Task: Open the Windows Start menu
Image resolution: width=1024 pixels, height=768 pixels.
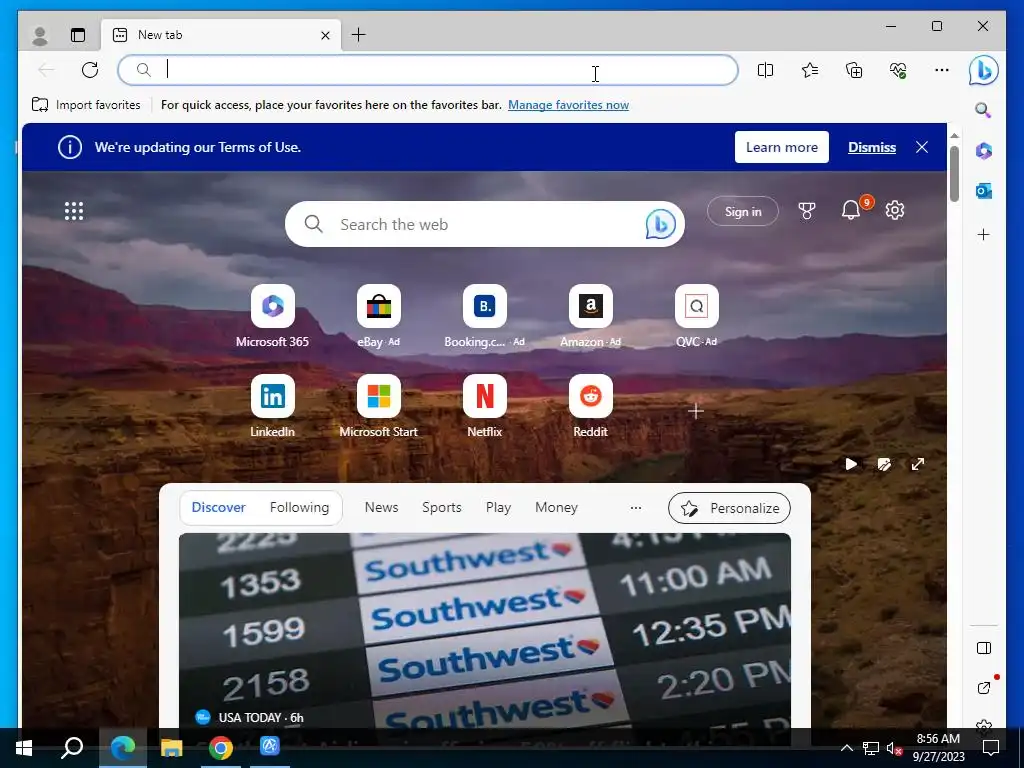Action: point(24,748)
